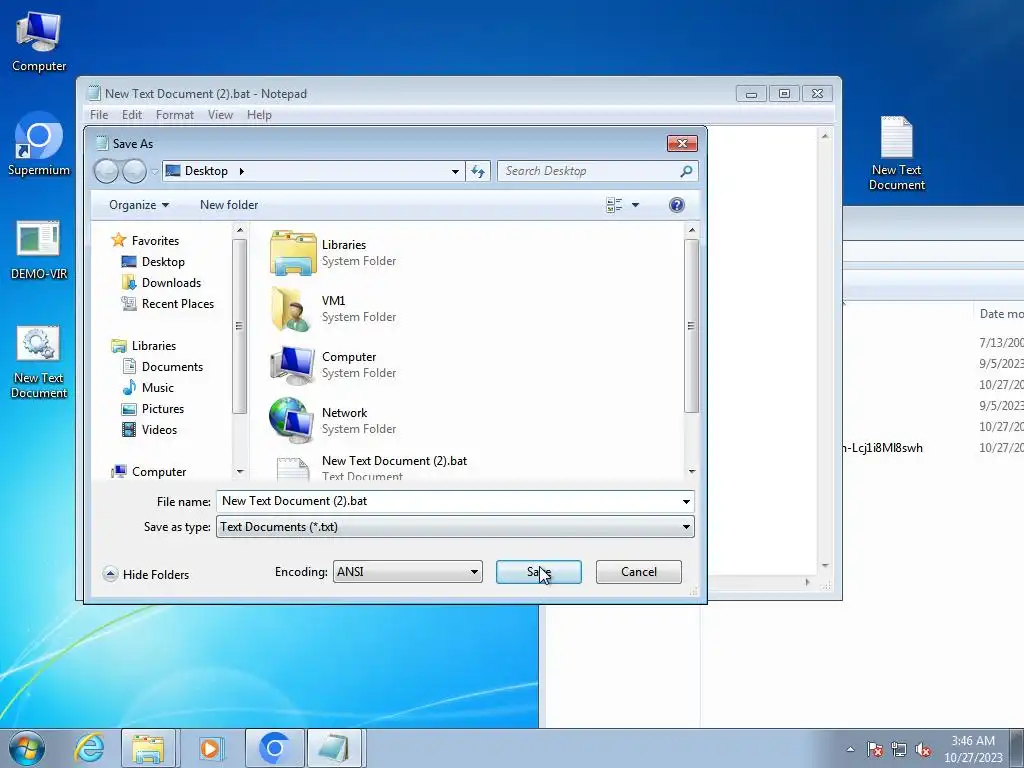Select the gear New Text Document desktop icon
This screenshot has height=768, width=1024.
click(x=39, y=361)
